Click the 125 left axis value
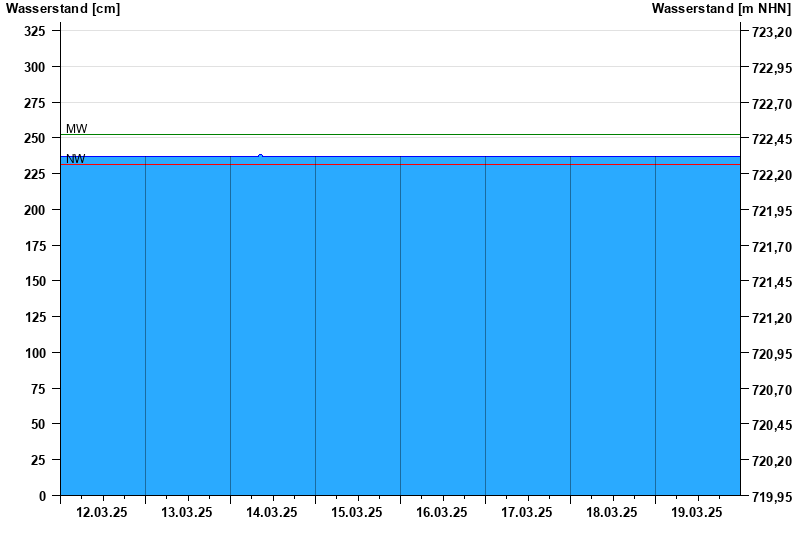 click(x=35, y=317)
